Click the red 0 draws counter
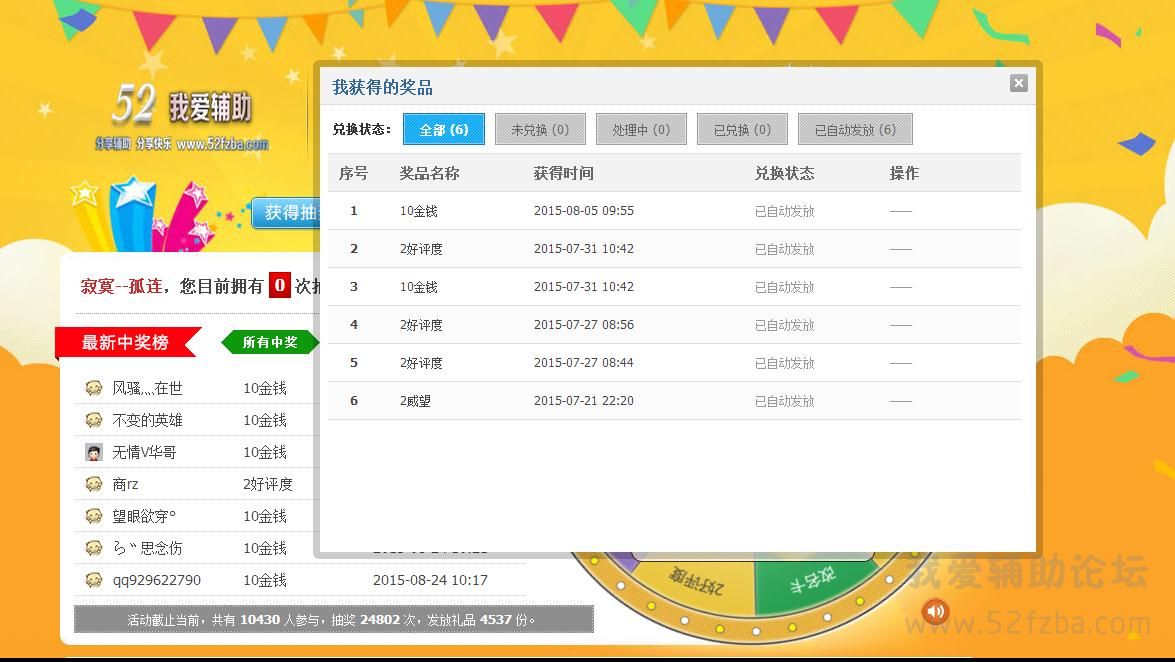Viewport: 1175px width, 662px height. point(280,286)
